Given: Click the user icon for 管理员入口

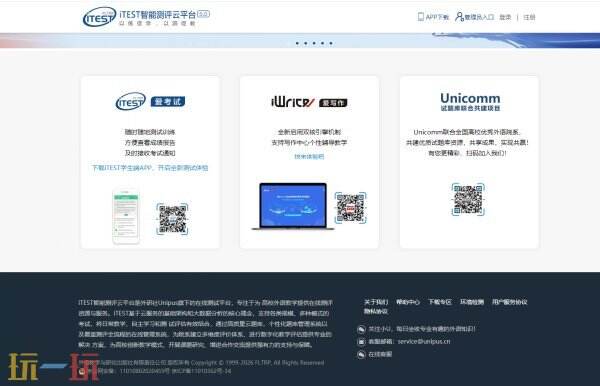Looking at the screenshot, I should coord(459,17).
